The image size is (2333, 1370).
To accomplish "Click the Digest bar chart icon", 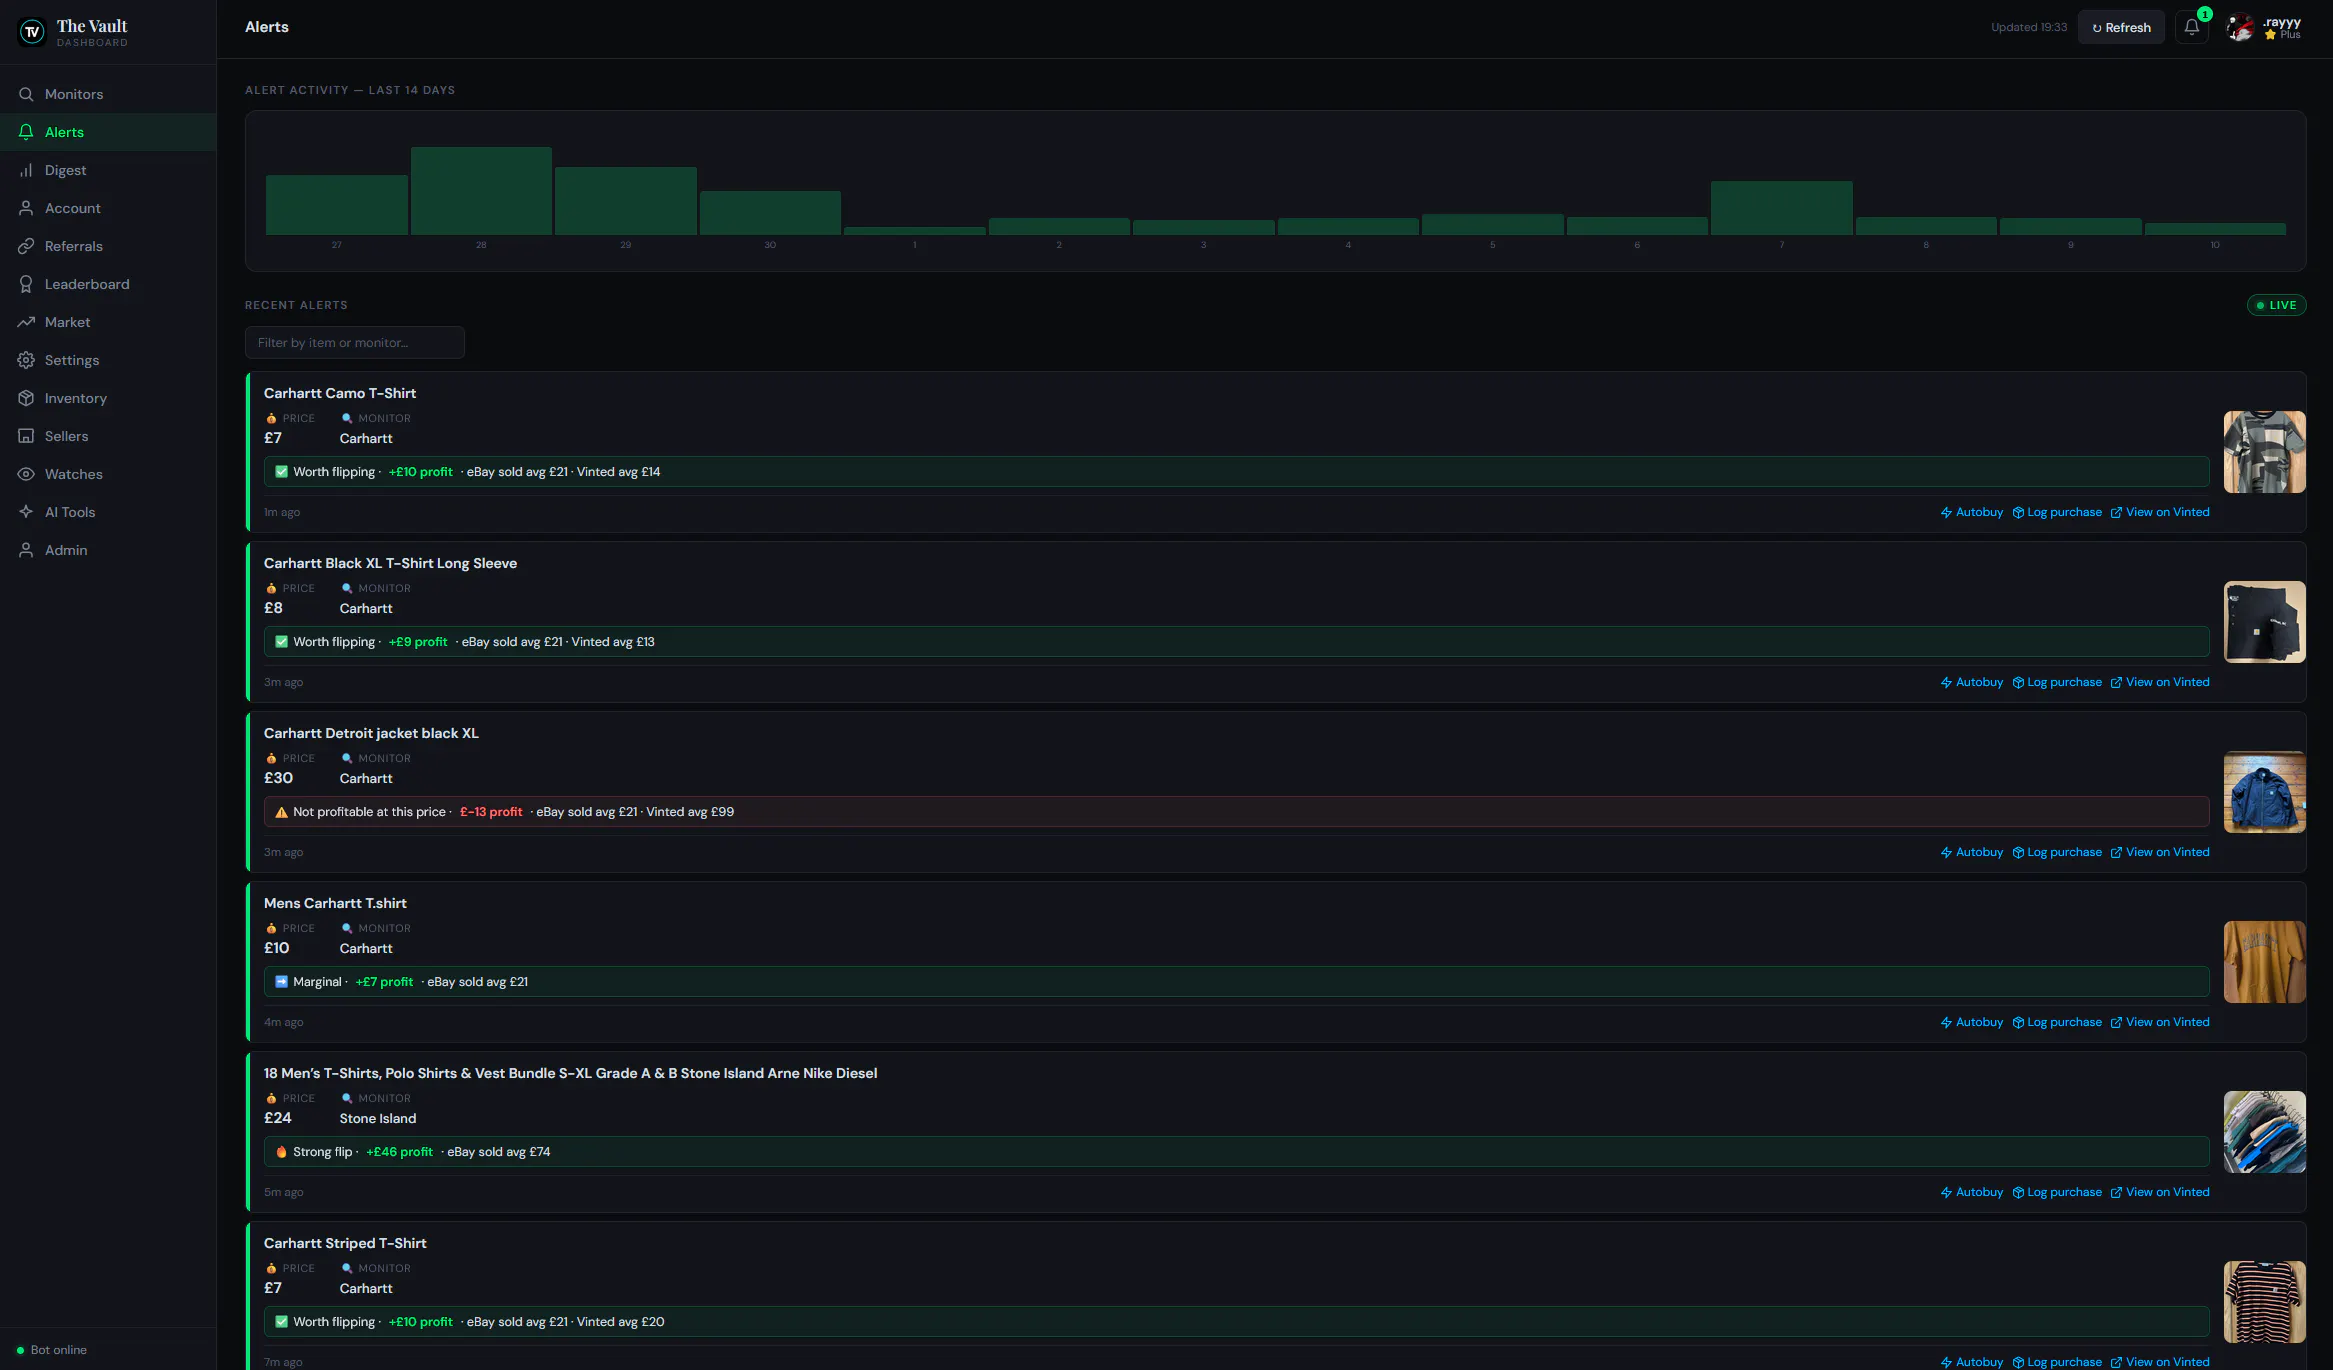I will point(26,170).
